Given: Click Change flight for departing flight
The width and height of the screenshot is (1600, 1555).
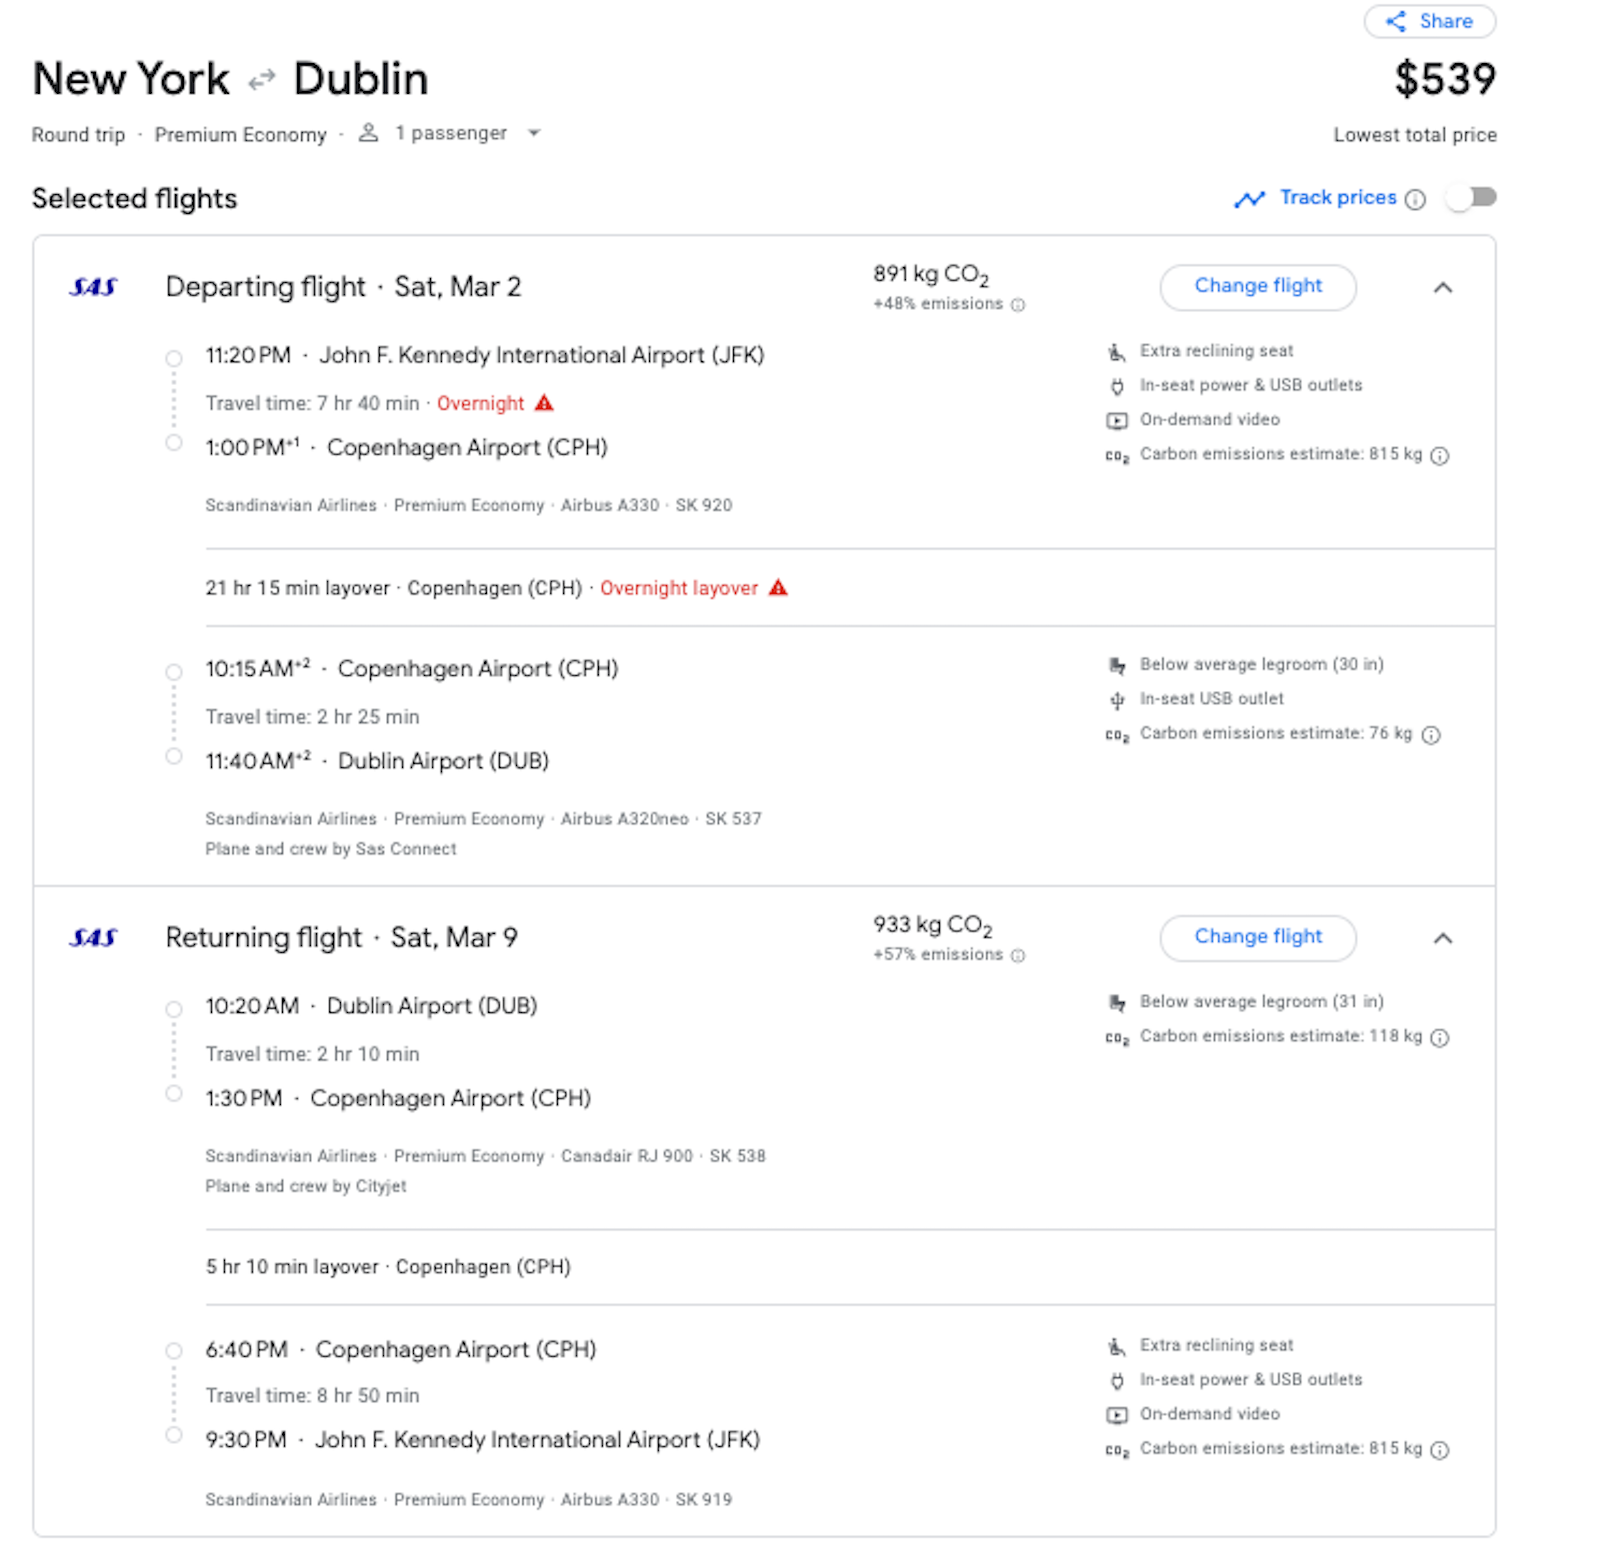Looking at the screenshot, I should 1257,286.
